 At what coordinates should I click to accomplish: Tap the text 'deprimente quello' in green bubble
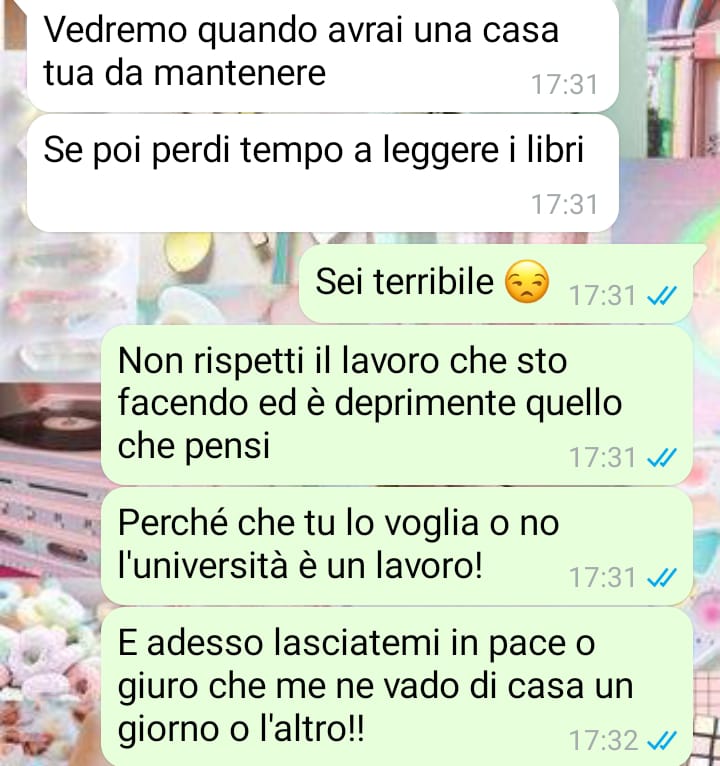(x=478, y=405)
